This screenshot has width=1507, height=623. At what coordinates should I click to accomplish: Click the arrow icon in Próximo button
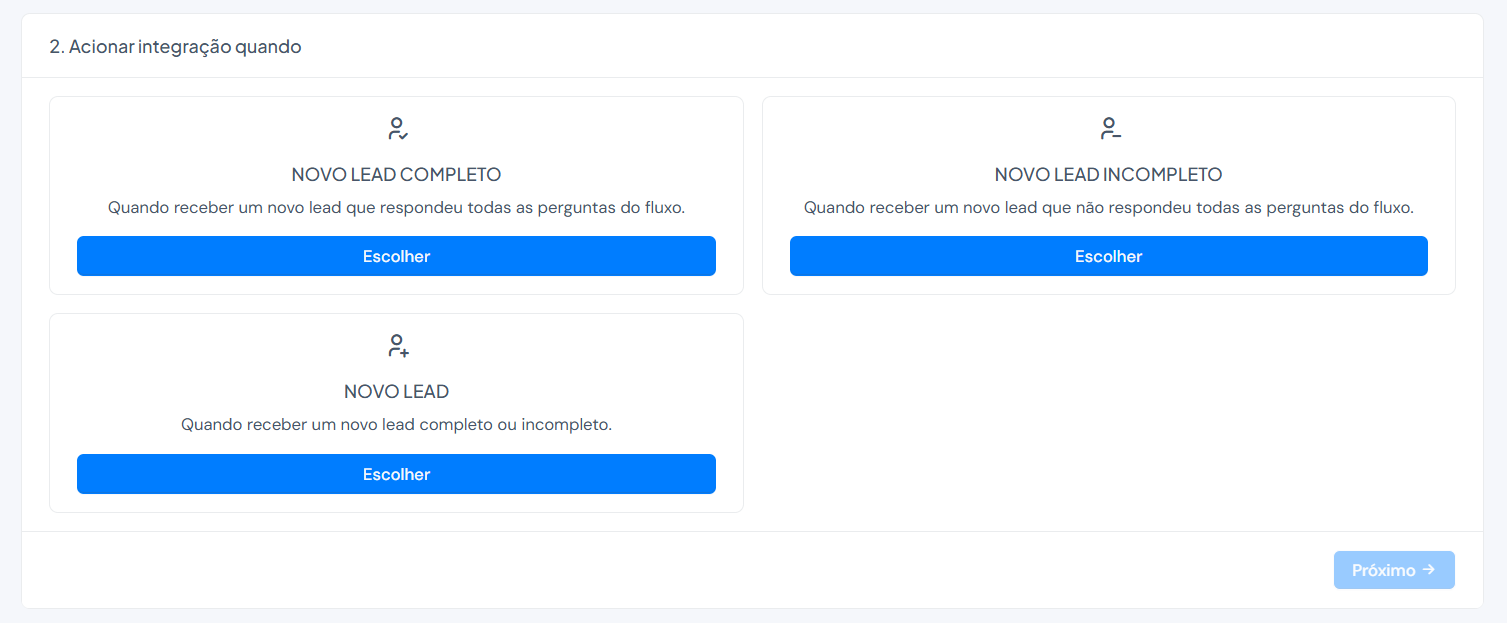1429,570
